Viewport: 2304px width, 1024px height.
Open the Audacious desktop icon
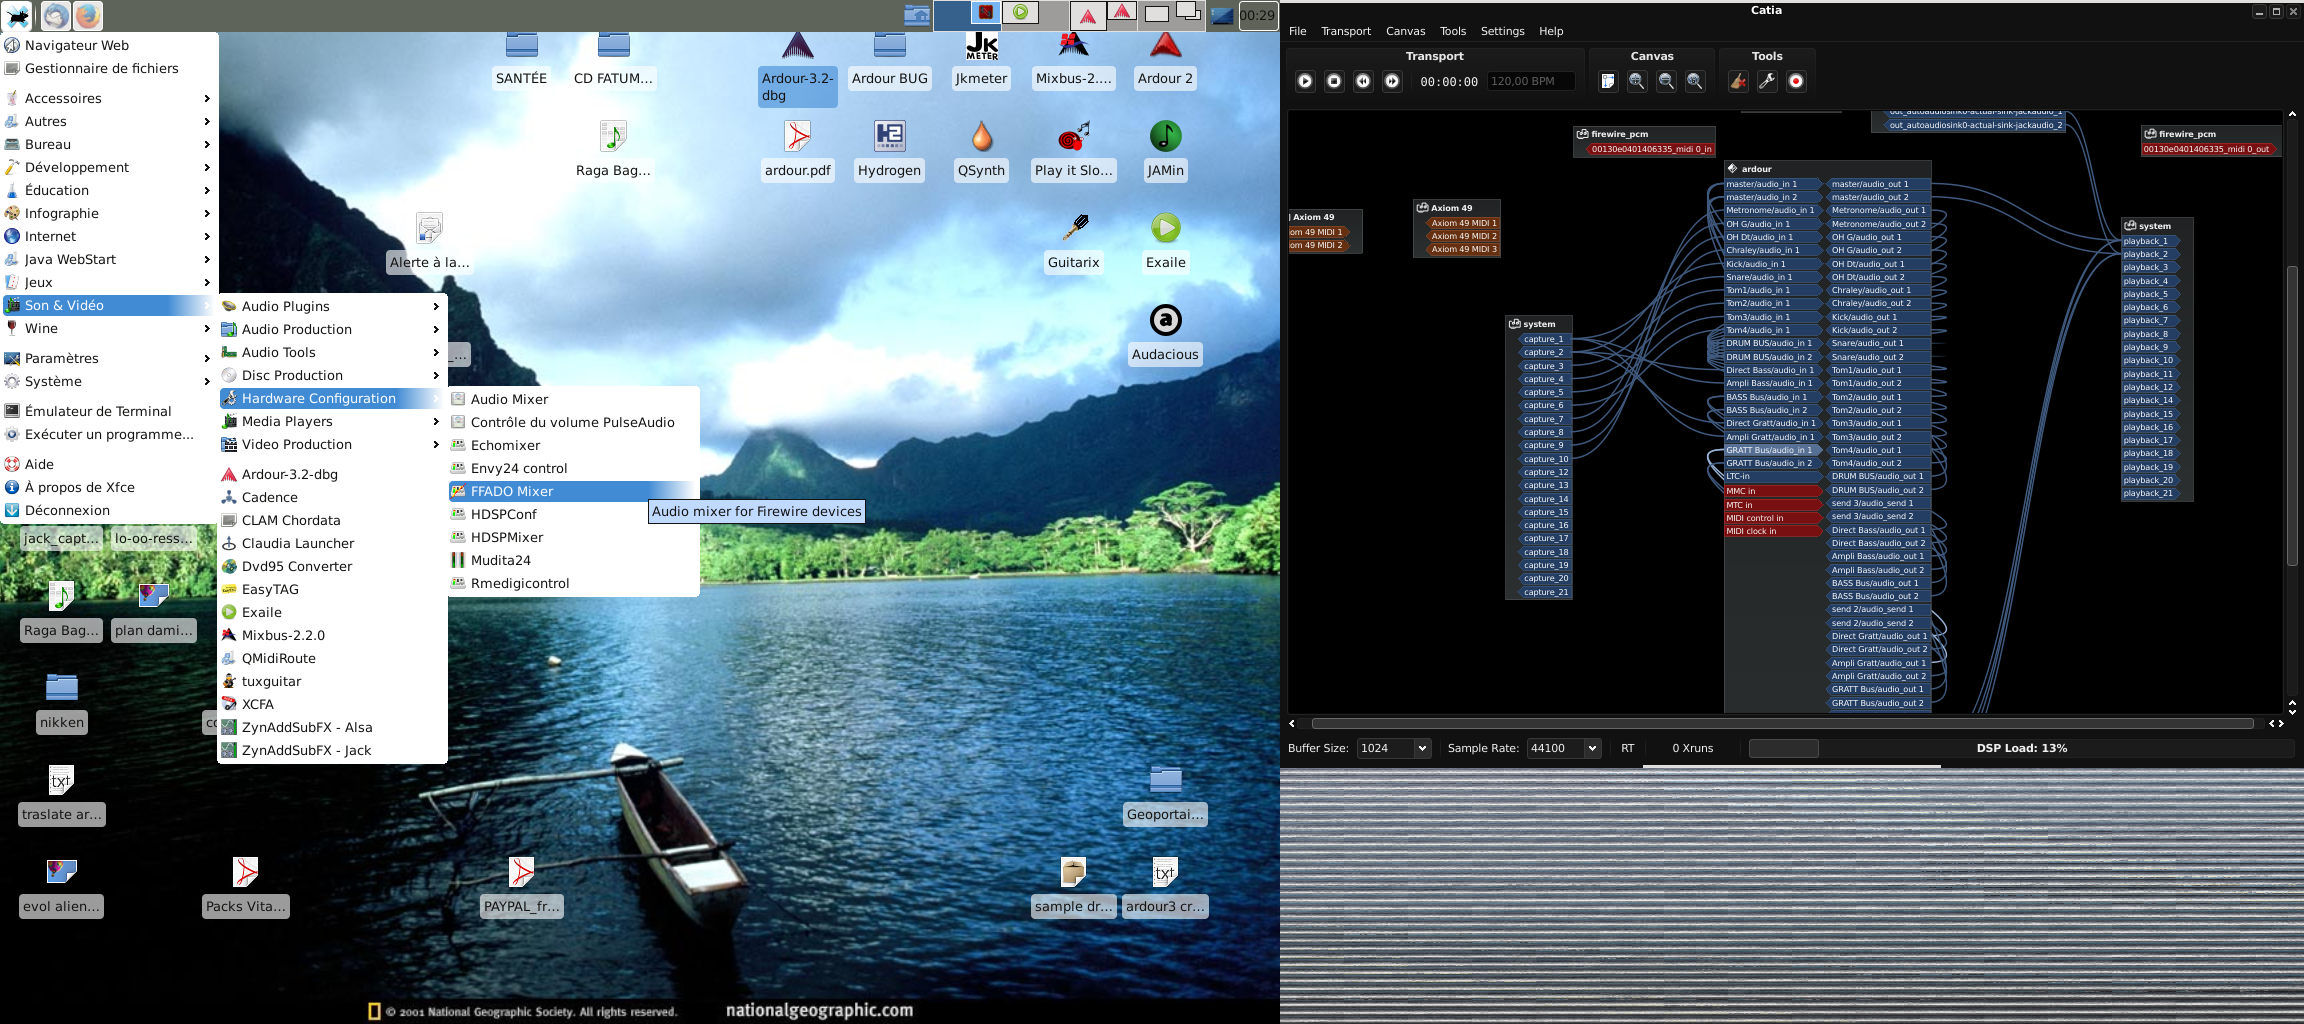pyautogui.click(x=1165, y=334)
